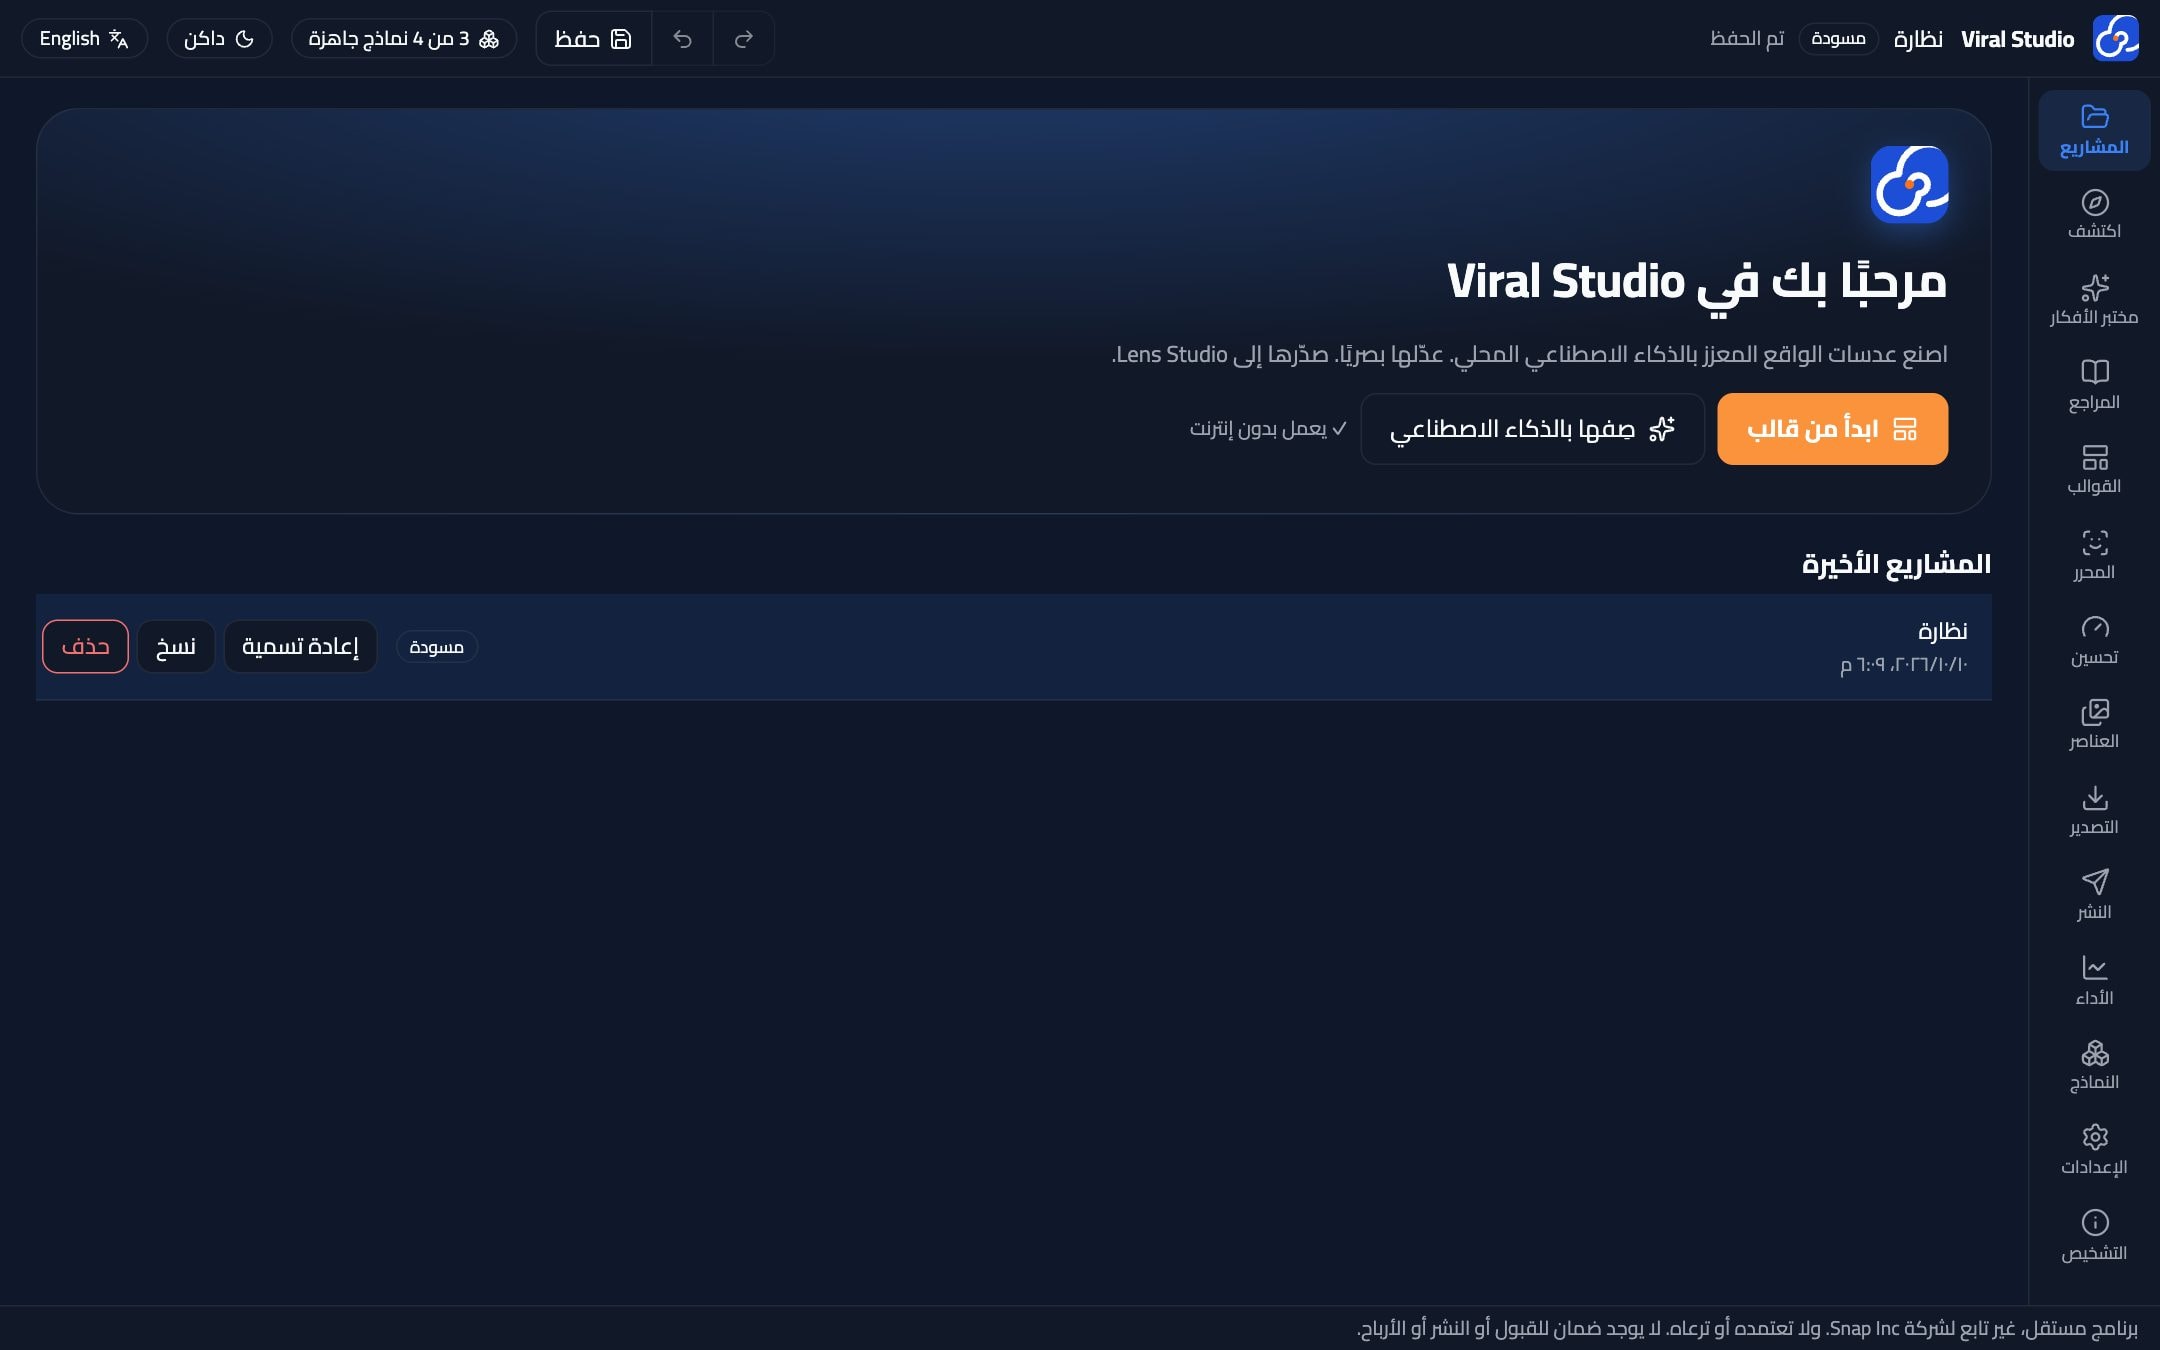Click the نظارة project name in header
The width and height of the screenshot is (2160, 1350).
coord(1918,39)
